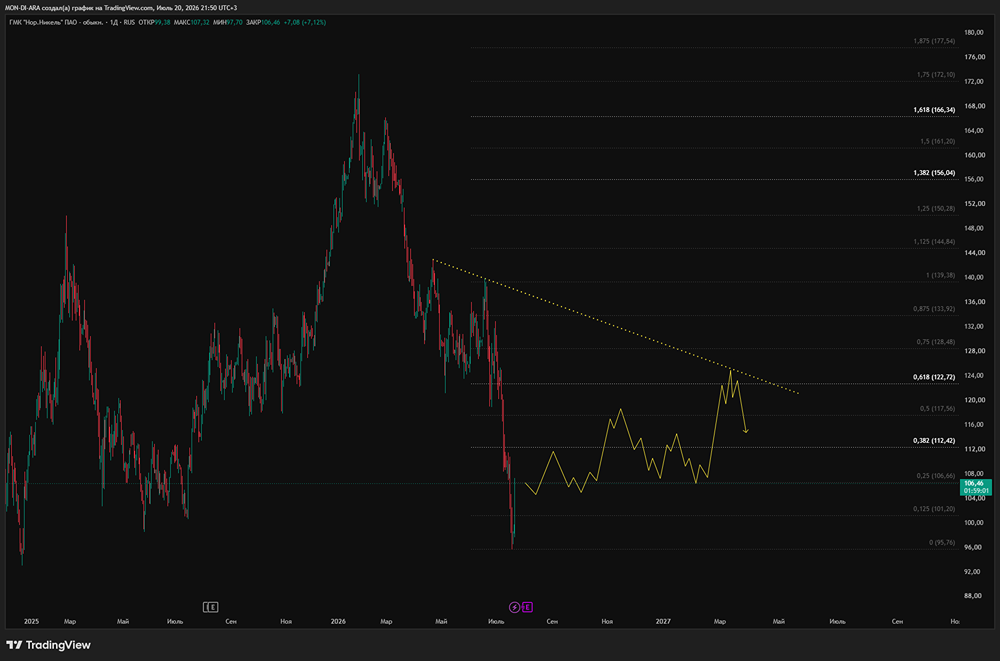This screenshot has width=1000, height=661.
Task: Click the ОТКР 99,38 open value
Action: 154,22
